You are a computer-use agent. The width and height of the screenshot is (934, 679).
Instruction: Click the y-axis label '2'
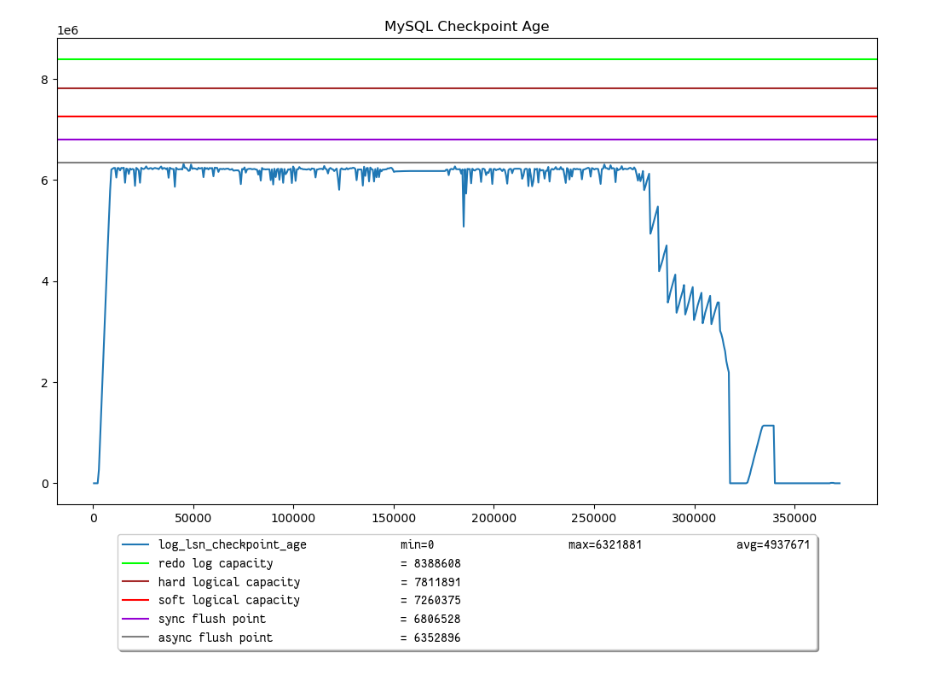pos(45,382)
